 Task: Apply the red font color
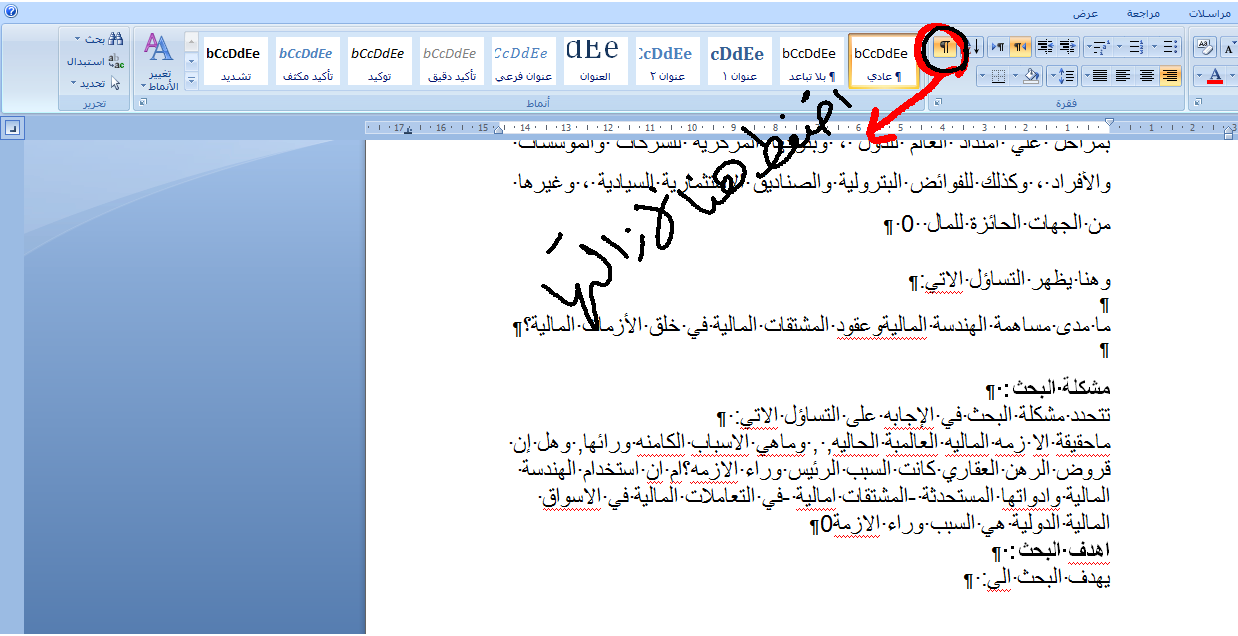click(x=1215, y=76)
